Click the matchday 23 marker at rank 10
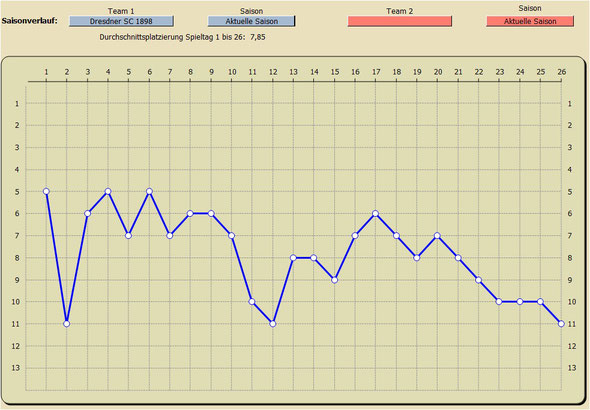This screenshot has height=410, width=590. click(x=499, y=302)
